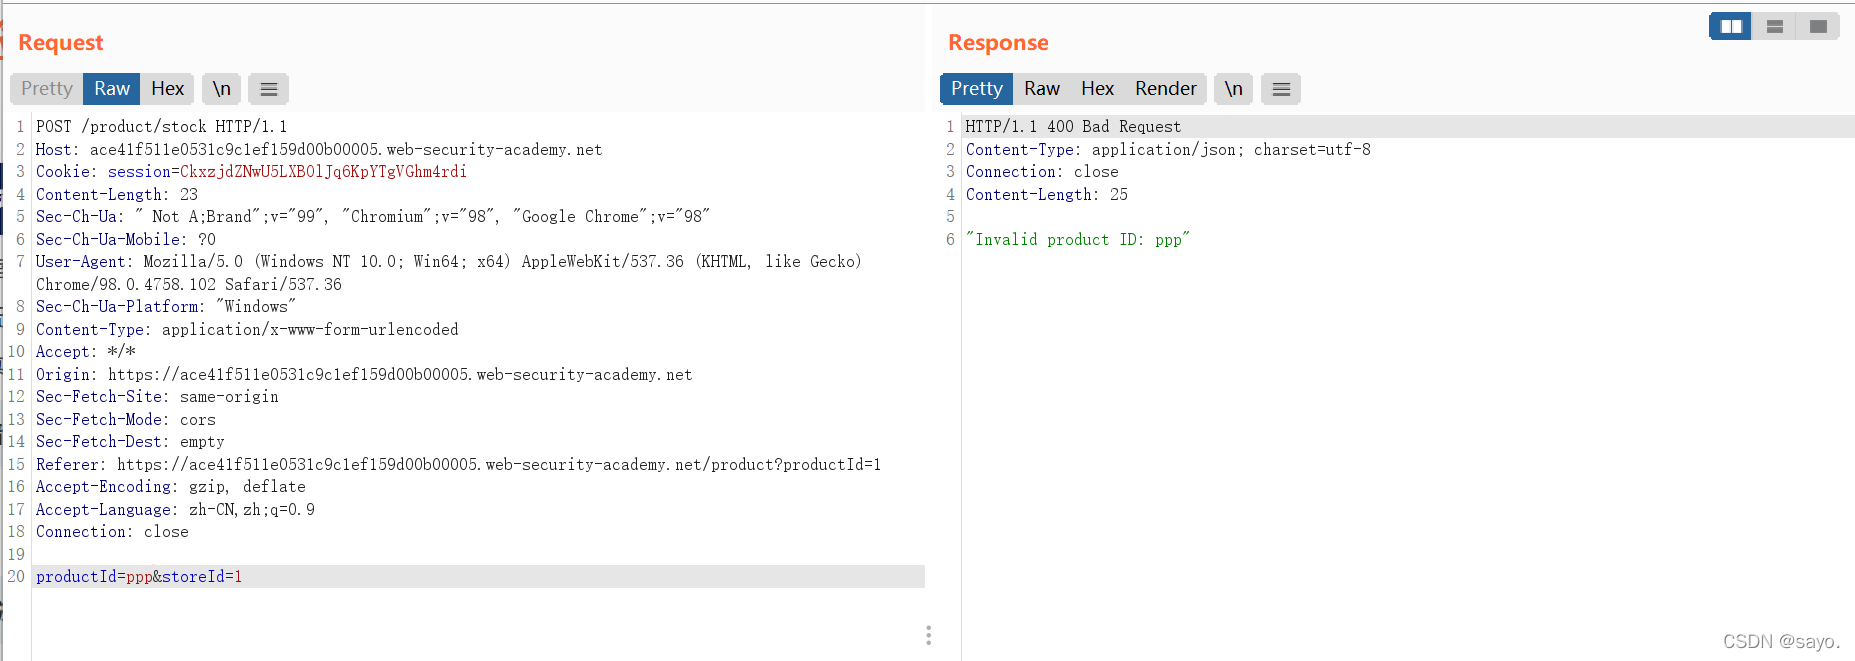Click the 'HTTP/1.1 400 Bad Request' status line

(1073, 127)
